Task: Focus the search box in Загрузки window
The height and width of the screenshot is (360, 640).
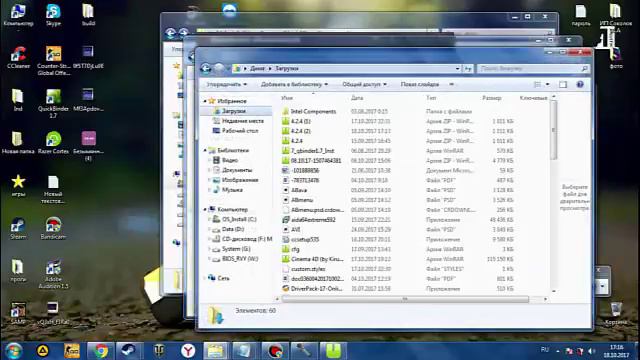Action: tap(533, 69)
